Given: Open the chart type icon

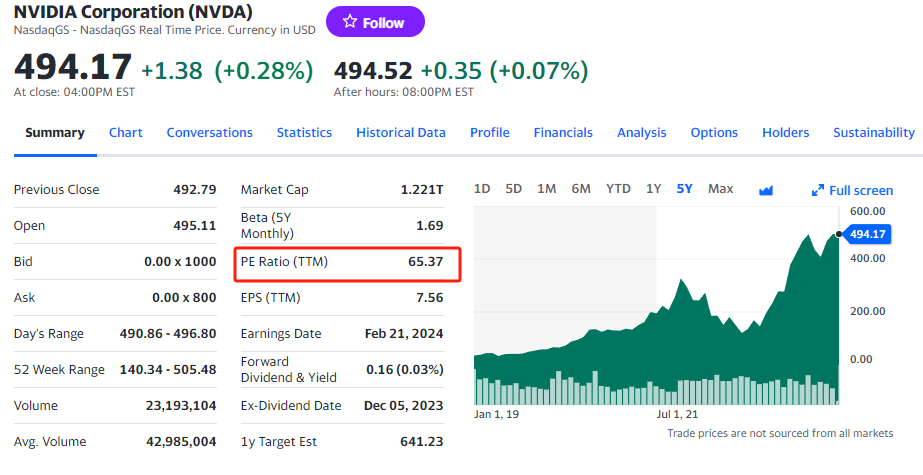Looking at the screenshot, I should pos(766,190).
